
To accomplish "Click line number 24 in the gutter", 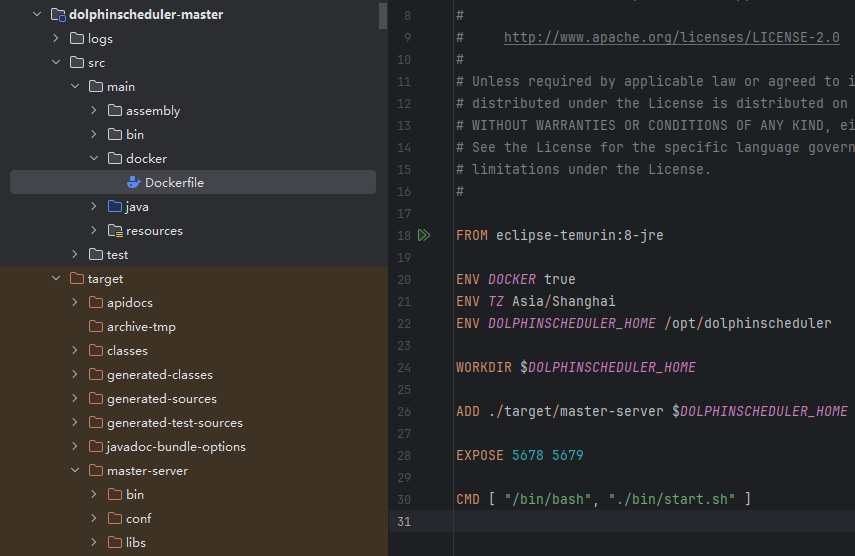I will click(x=404, y=368).
